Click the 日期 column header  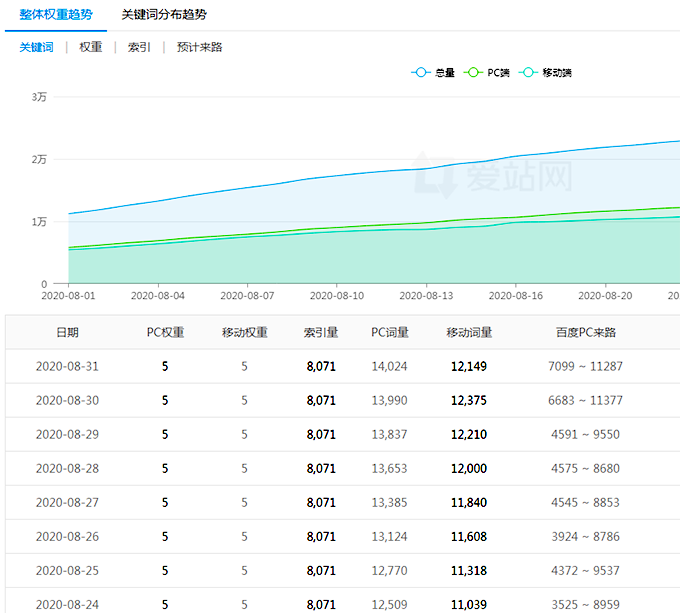point(67,333)
